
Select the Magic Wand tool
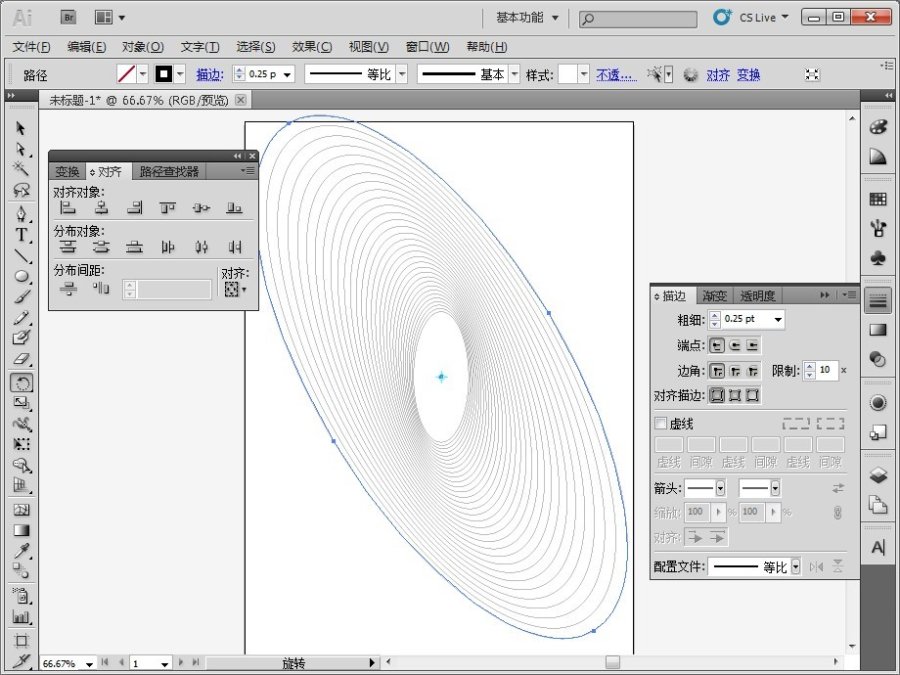[21, 169]
